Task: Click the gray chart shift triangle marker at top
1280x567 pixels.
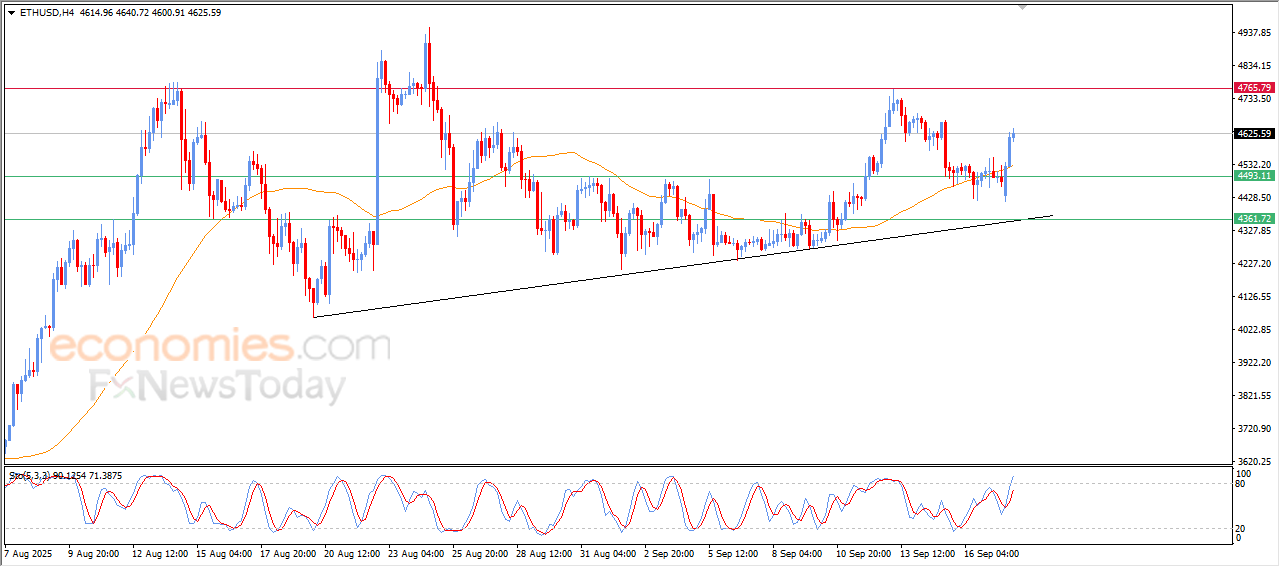Action: coord(1022,7)
